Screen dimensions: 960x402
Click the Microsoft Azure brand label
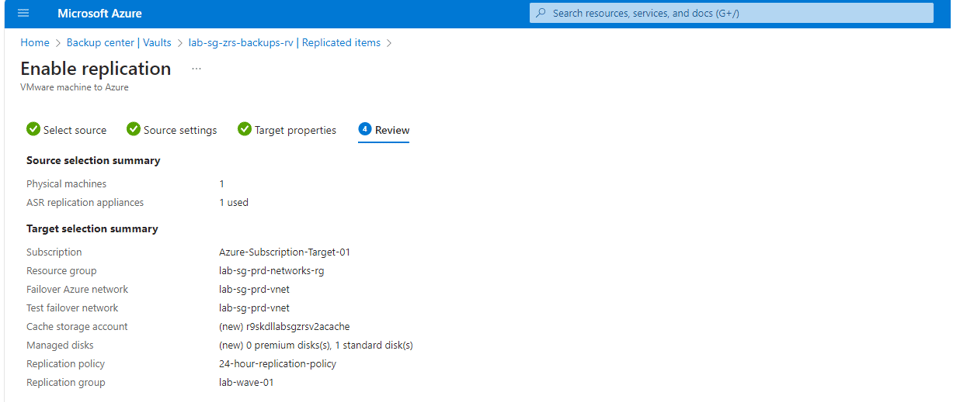tap(99, 13)
